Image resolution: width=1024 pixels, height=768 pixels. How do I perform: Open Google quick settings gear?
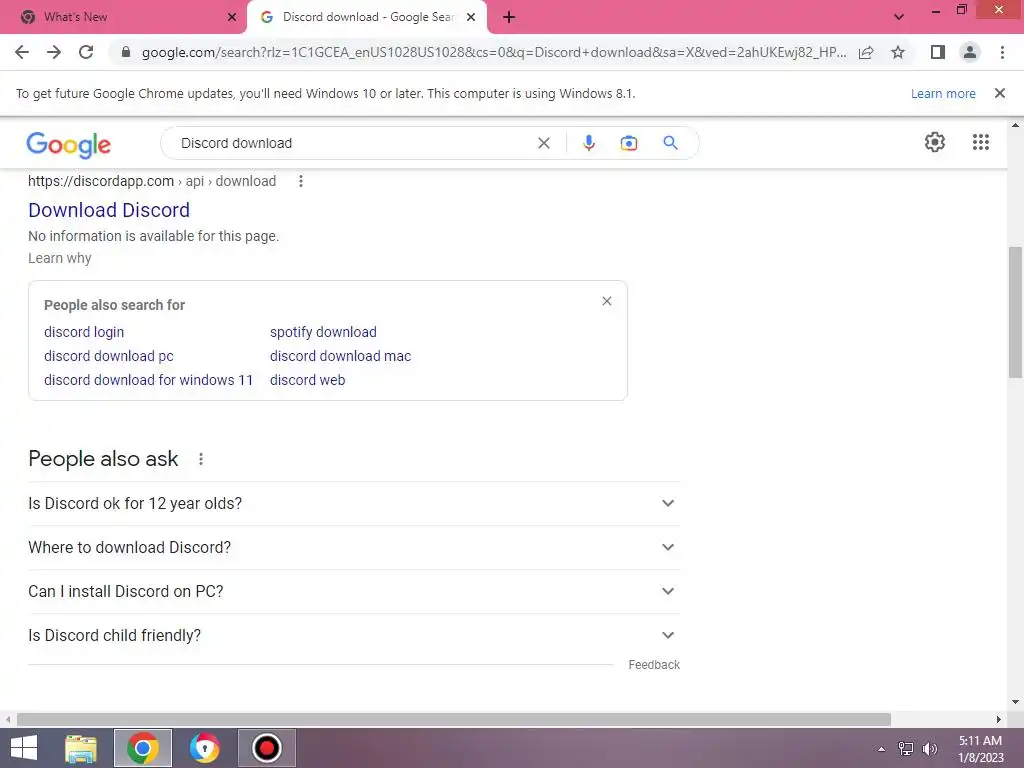click(935, 142)
